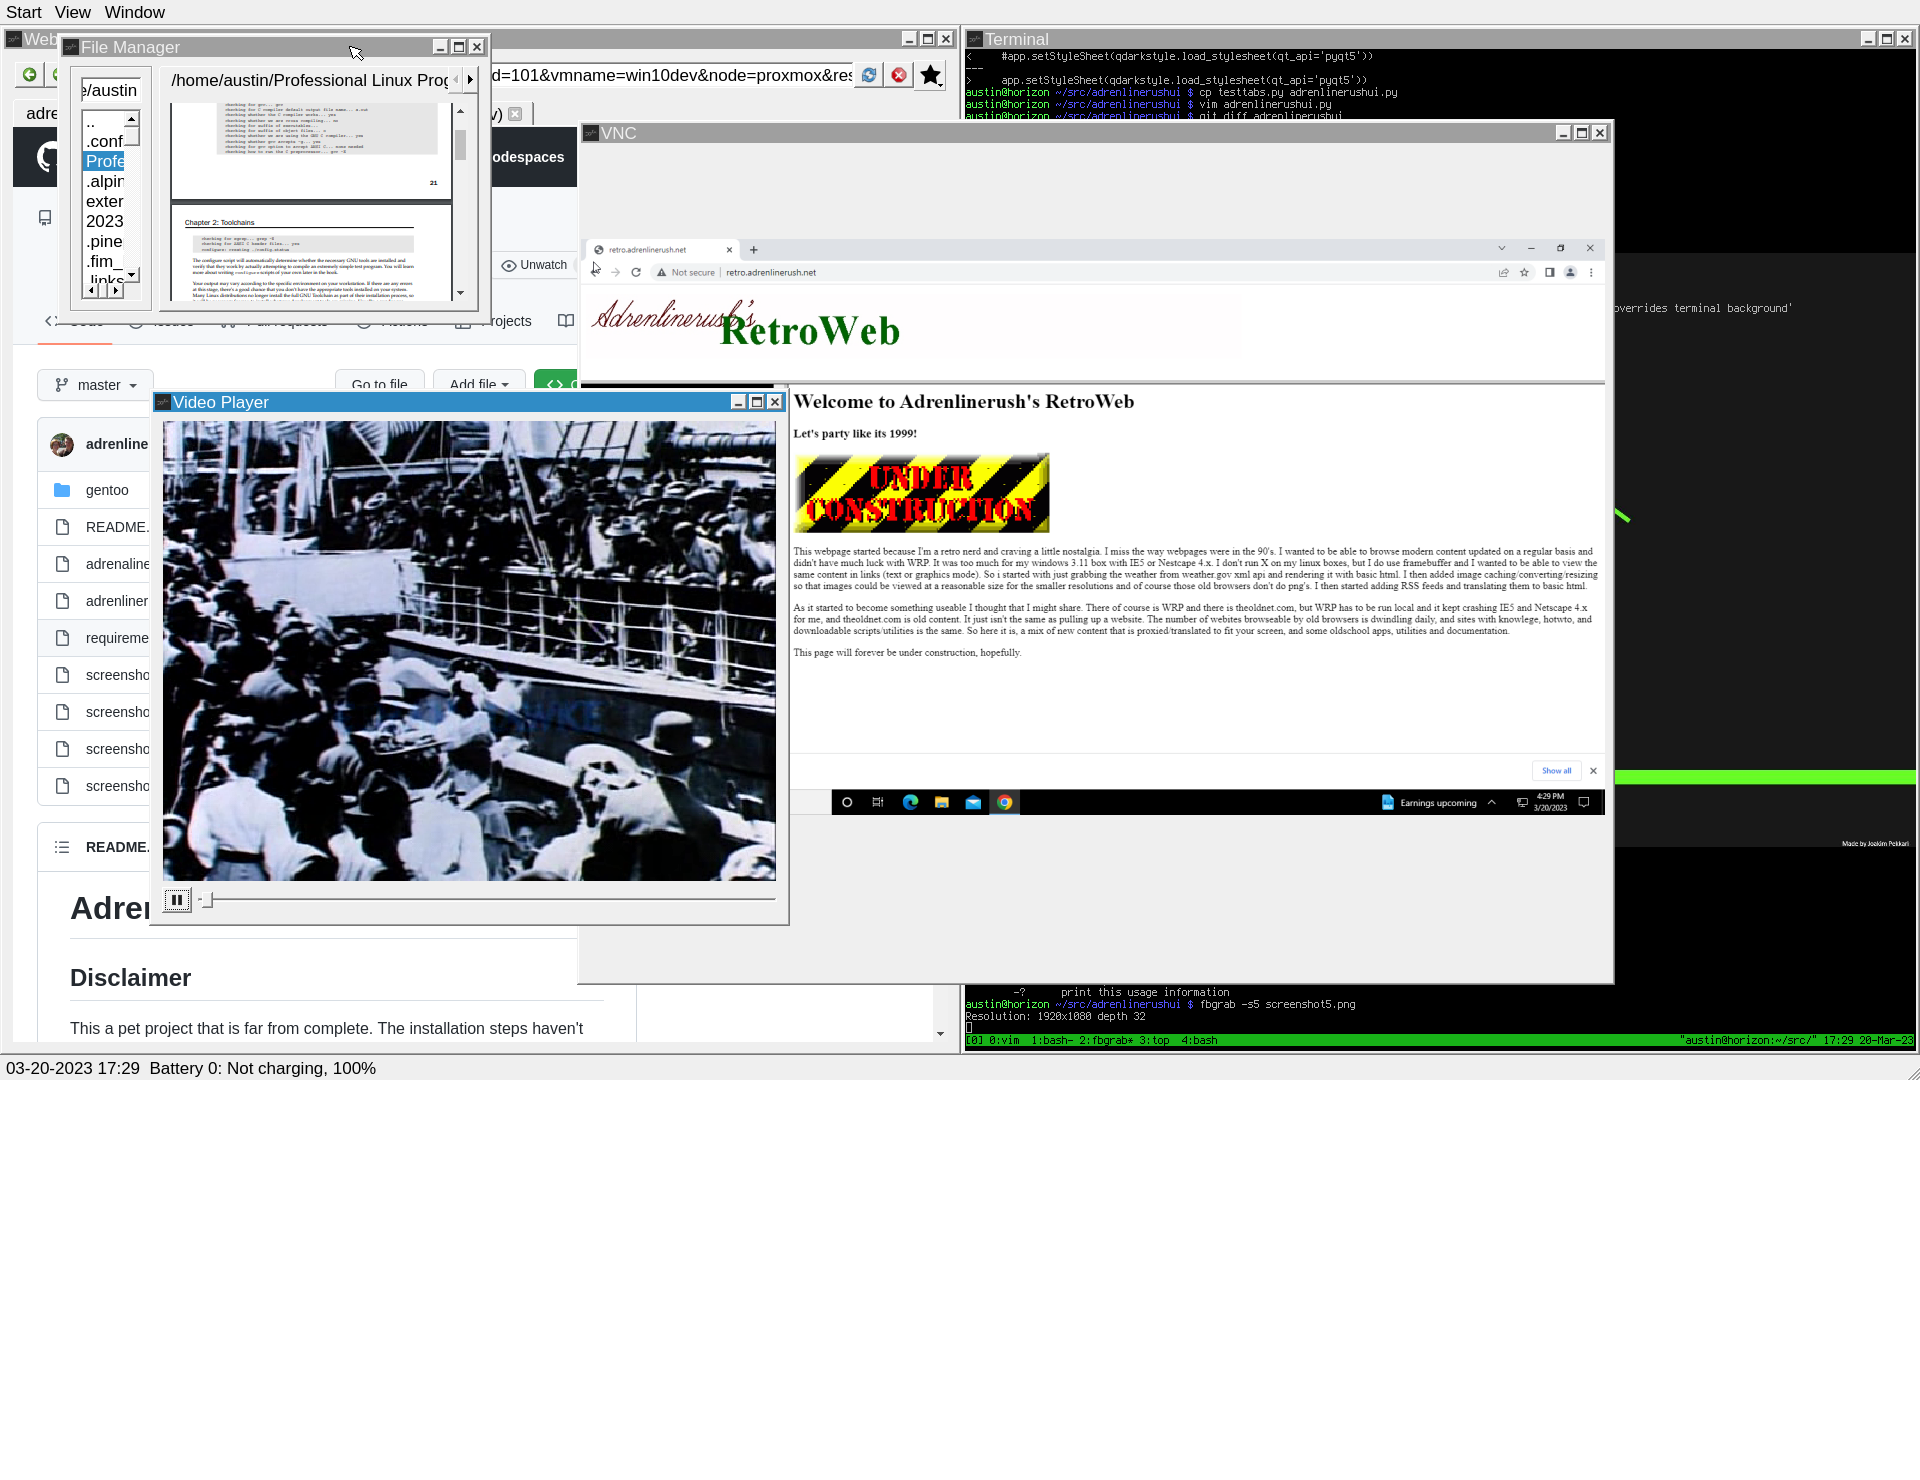Pause the video in Video Player
Image resolution: width=1920 pixels, height=1480 pixels.
pyautogui.click(x=177, y=900)
